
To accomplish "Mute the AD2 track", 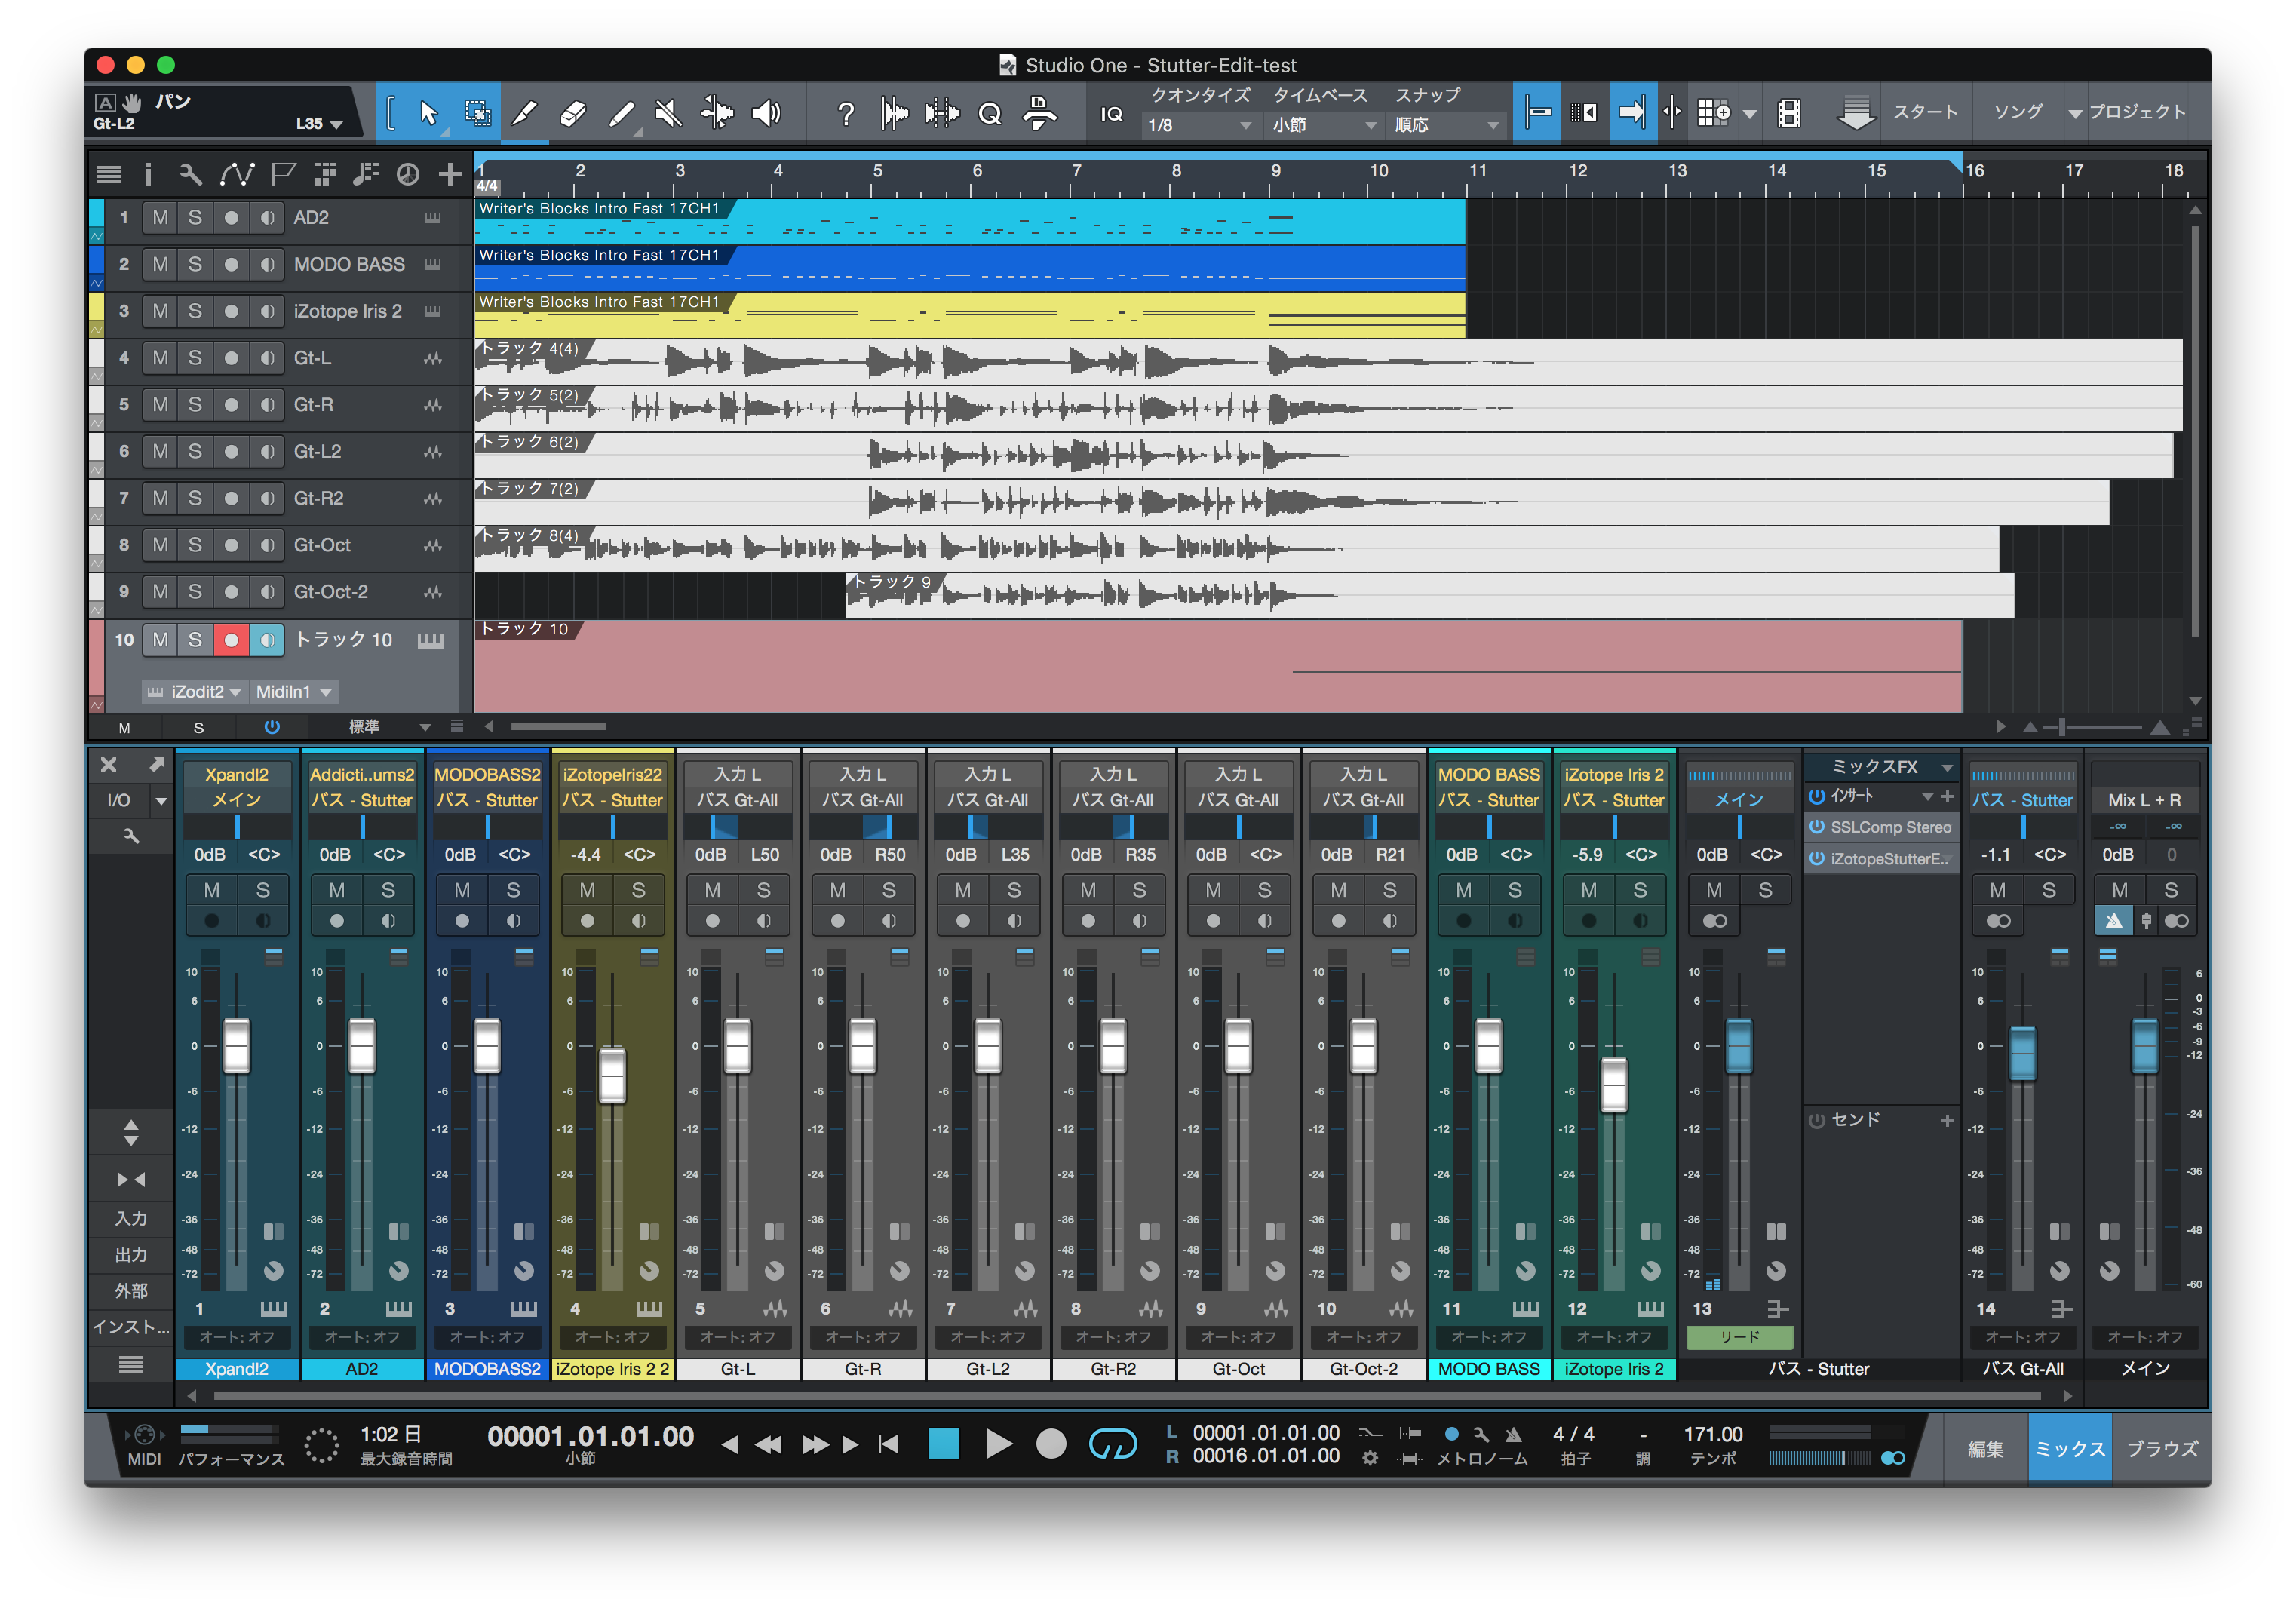I will click(x=160, y=217).
